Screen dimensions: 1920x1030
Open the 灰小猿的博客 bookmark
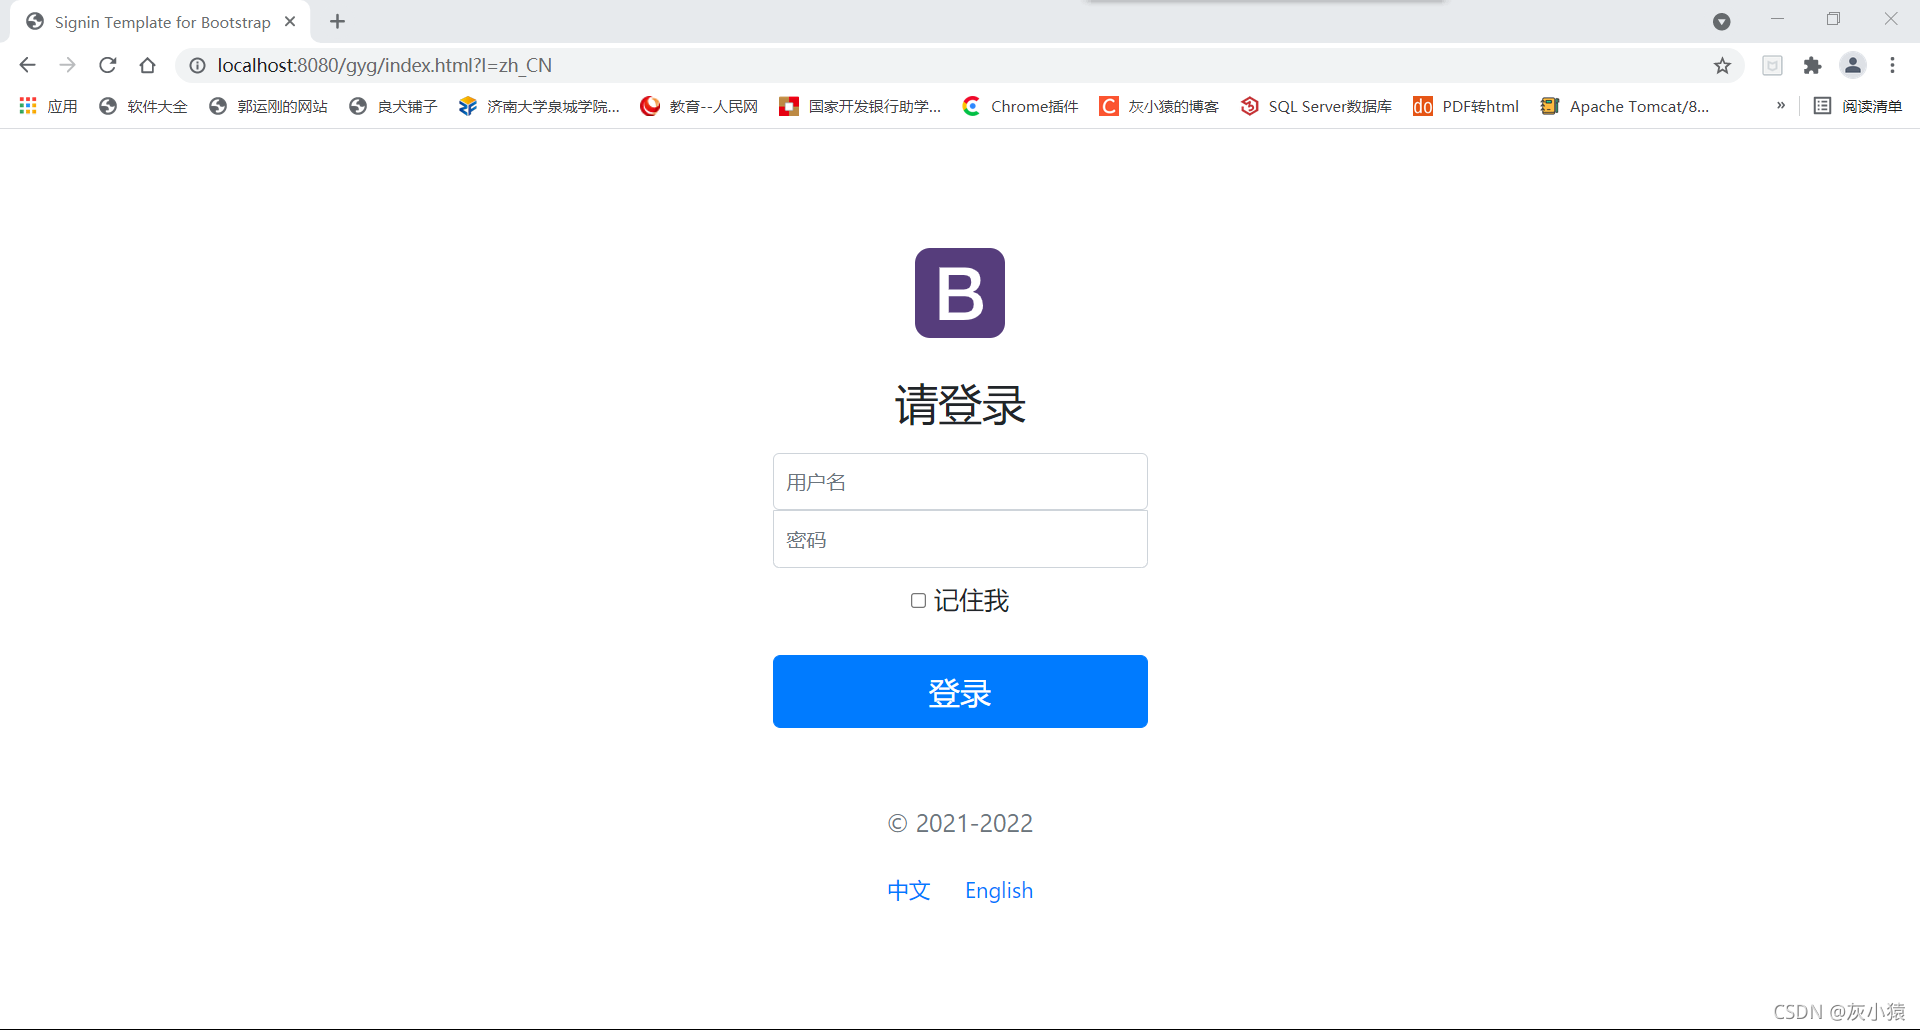[1159, 106]
